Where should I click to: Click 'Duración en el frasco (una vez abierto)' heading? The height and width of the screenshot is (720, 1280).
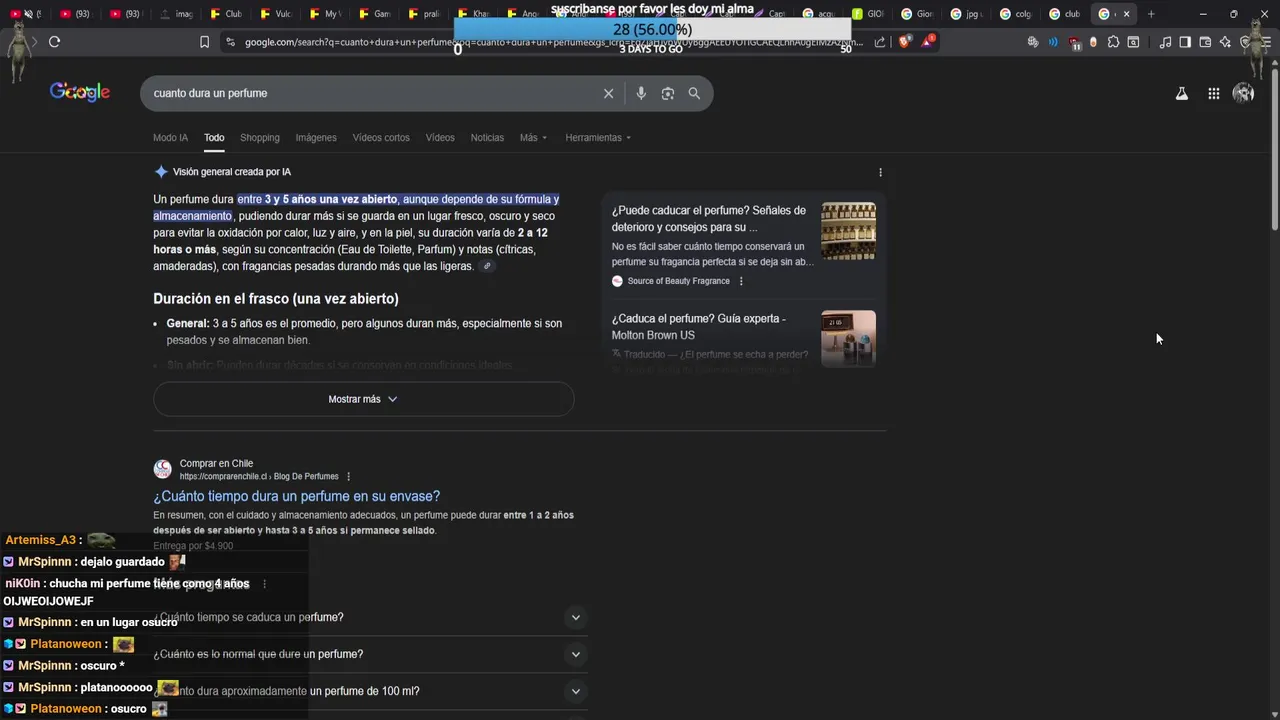click(x=276, y=299)
